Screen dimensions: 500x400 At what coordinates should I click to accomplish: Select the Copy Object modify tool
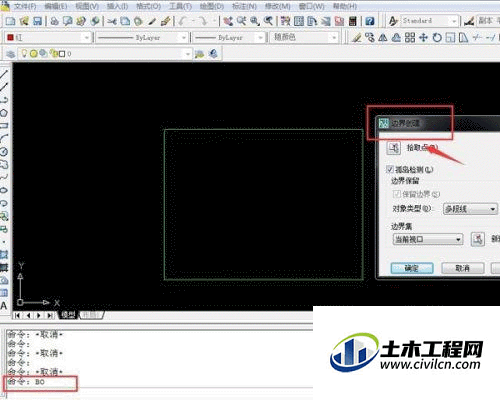[370, 37]
